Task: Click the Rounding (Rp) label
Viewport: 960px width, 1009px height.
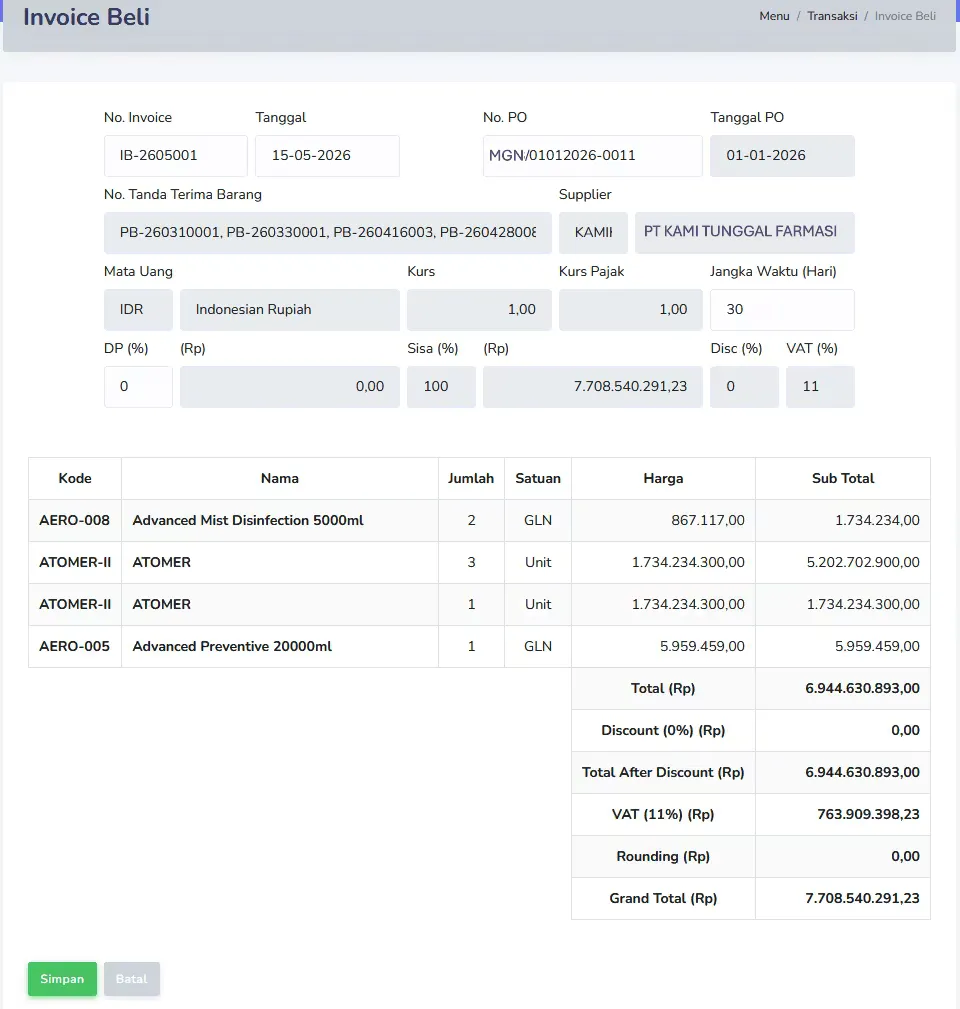Action: click(x=663, y=856)
